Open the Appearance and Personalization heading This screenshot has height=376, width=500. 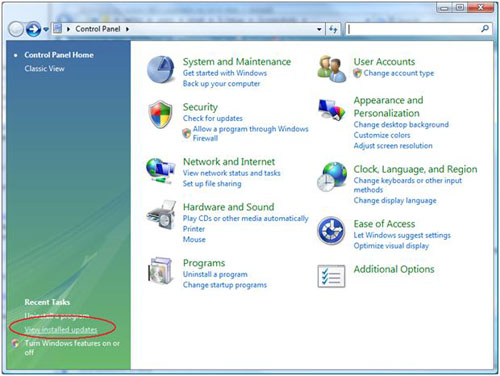coord(388,107)
